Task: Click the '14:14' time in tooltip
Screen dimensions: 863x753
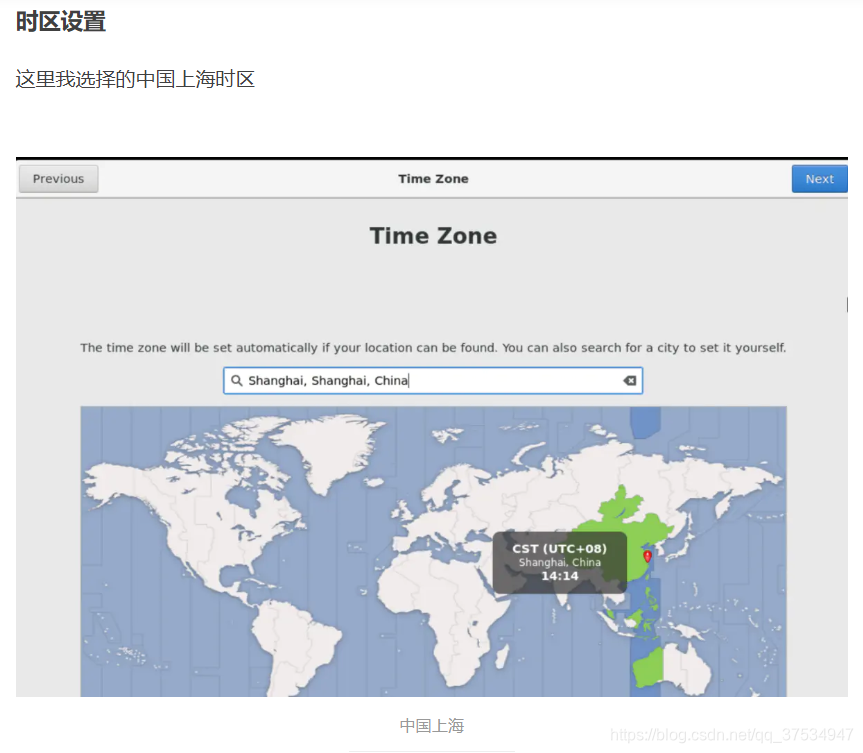Action: click(560, 576)
